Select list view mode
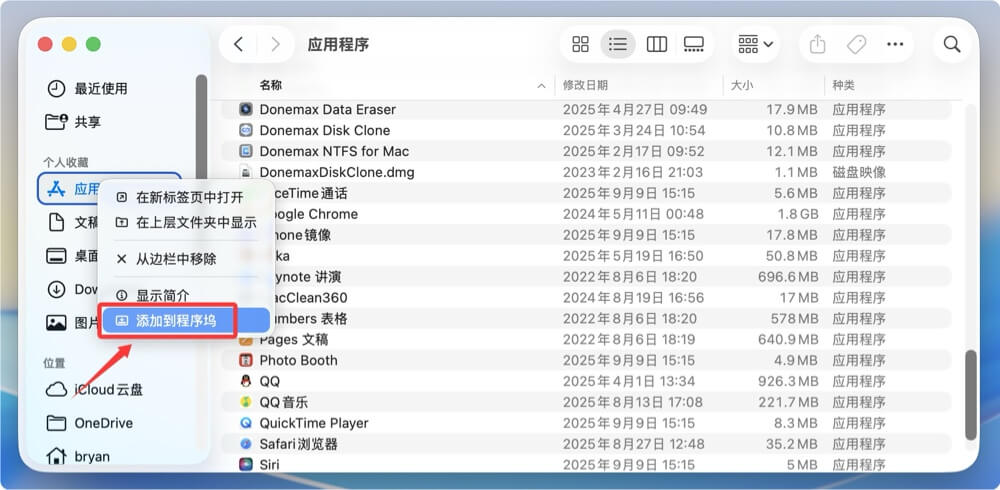 [618, 44]
